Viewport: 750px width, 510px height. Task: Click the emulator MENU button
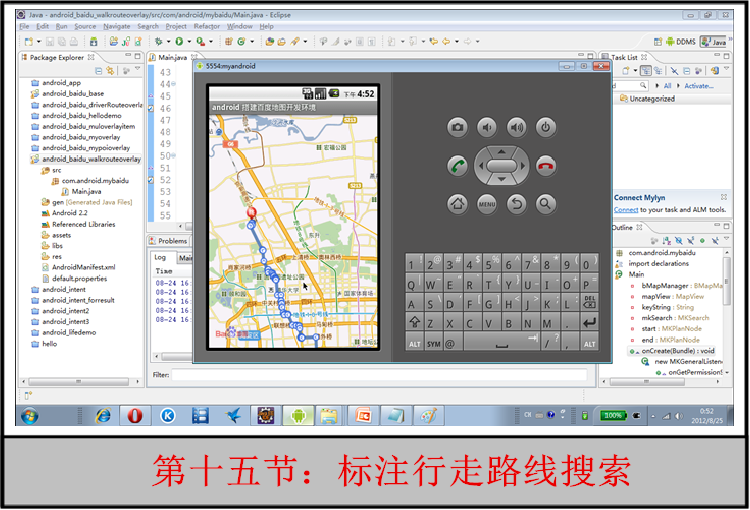(x=487, y=204)
